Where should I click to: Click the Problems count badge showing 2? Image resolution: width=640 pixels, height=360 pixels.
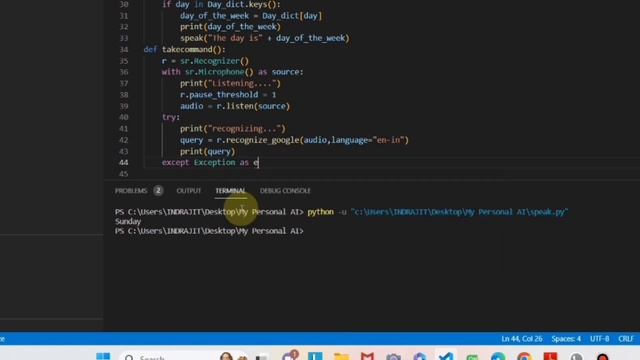(x=158, y=191)
